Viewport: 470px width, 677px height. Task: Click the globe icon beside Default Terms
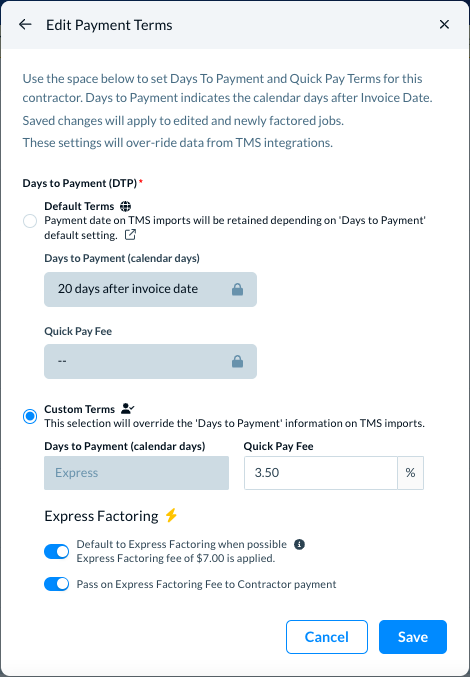point(125,206)
